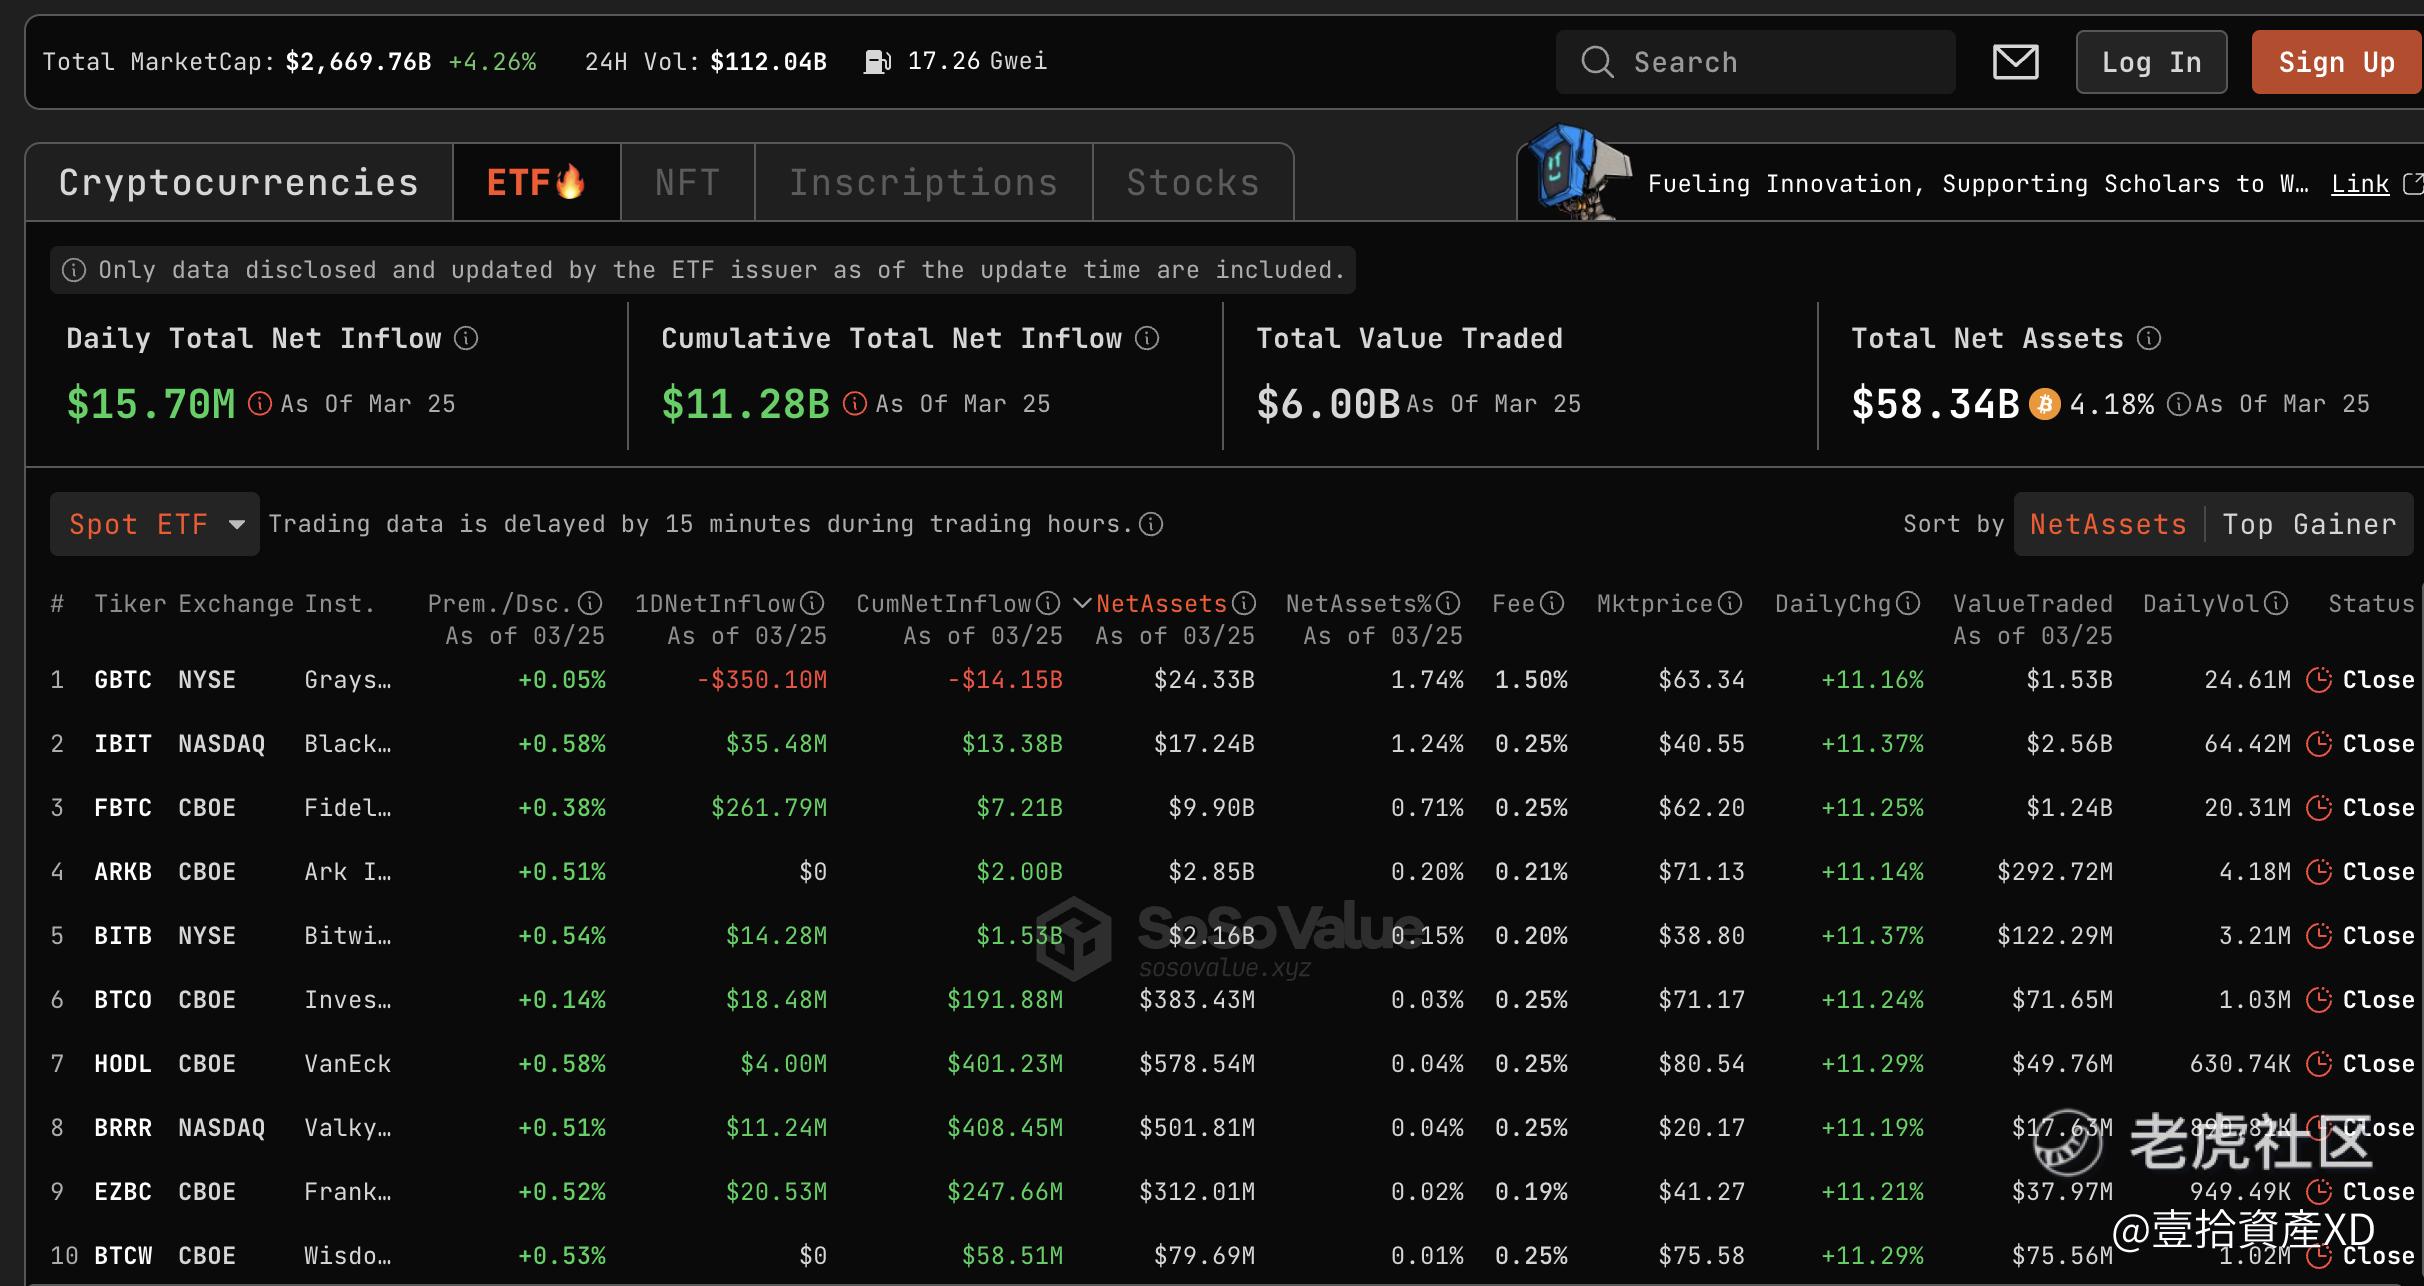Click the Total MarketCap $2,669.76B value
Image resolution: width=2424 pixels, height=1286 pixels.
click(358, 62)
